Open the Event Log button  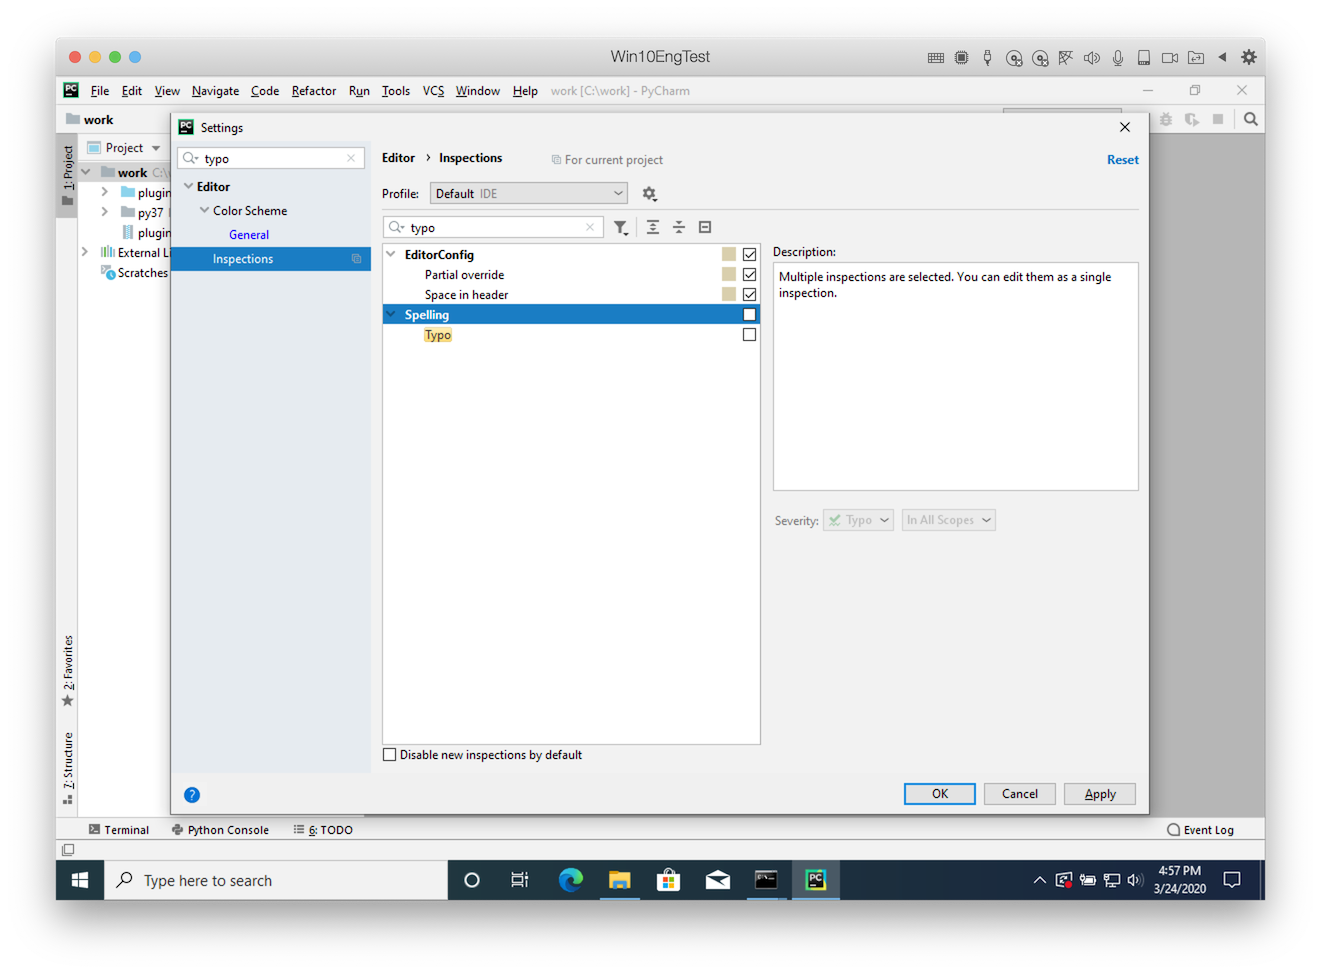tap(1200, 830)
